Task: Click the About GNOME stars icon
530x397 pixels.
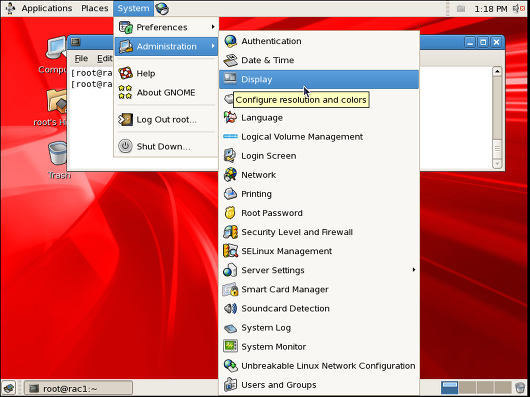Action: point(125,92)
